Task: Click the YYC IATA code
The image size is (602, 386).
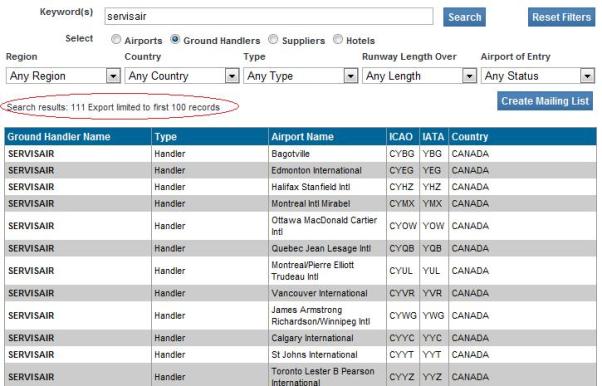Action: [x=432, y=338]
